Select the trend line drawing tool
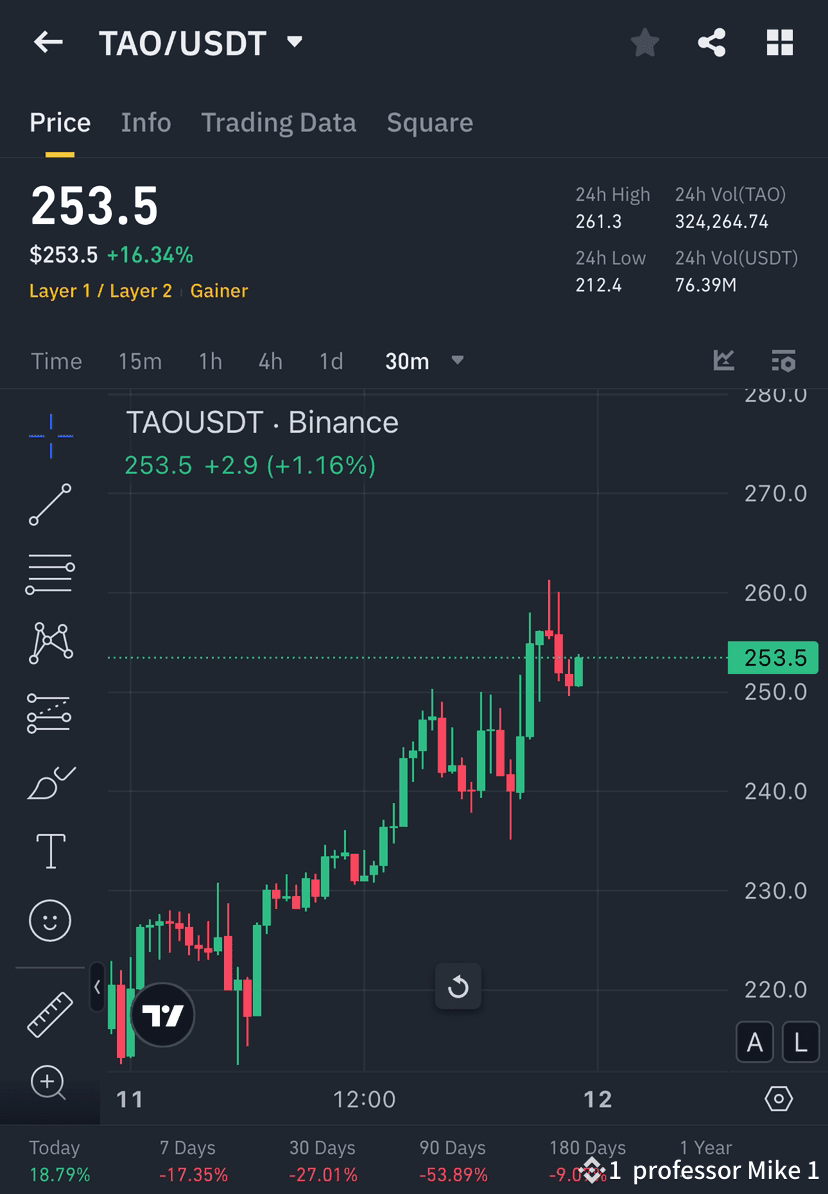Image resolution: width=828 pixels, height=1194 pixels. point(49,504)
